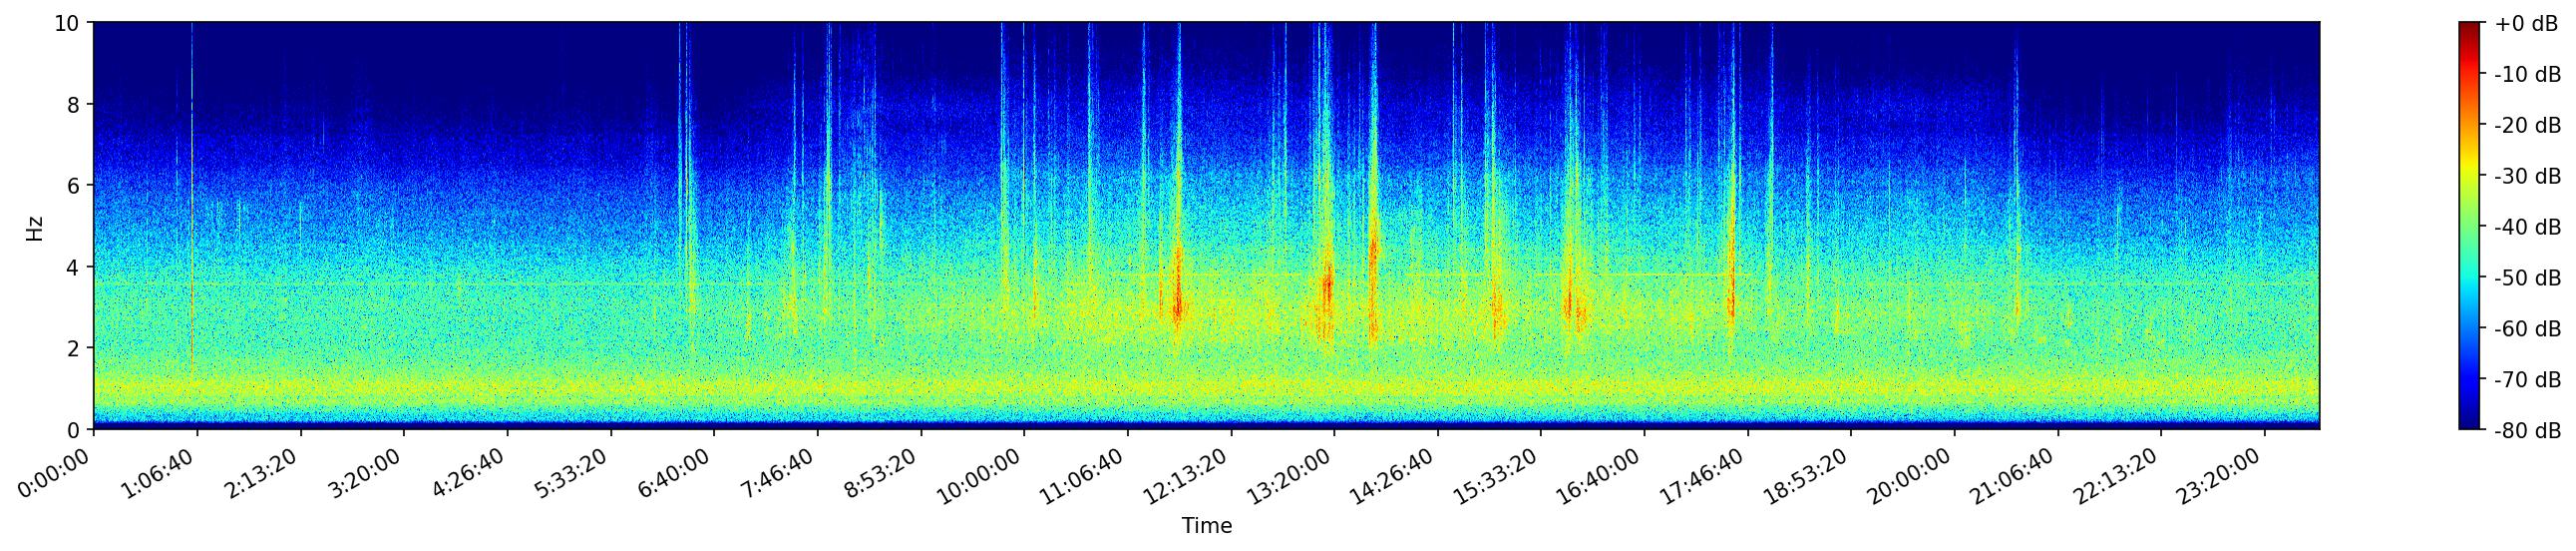Click the "Time" x-axis title

tap(1206, 526)
